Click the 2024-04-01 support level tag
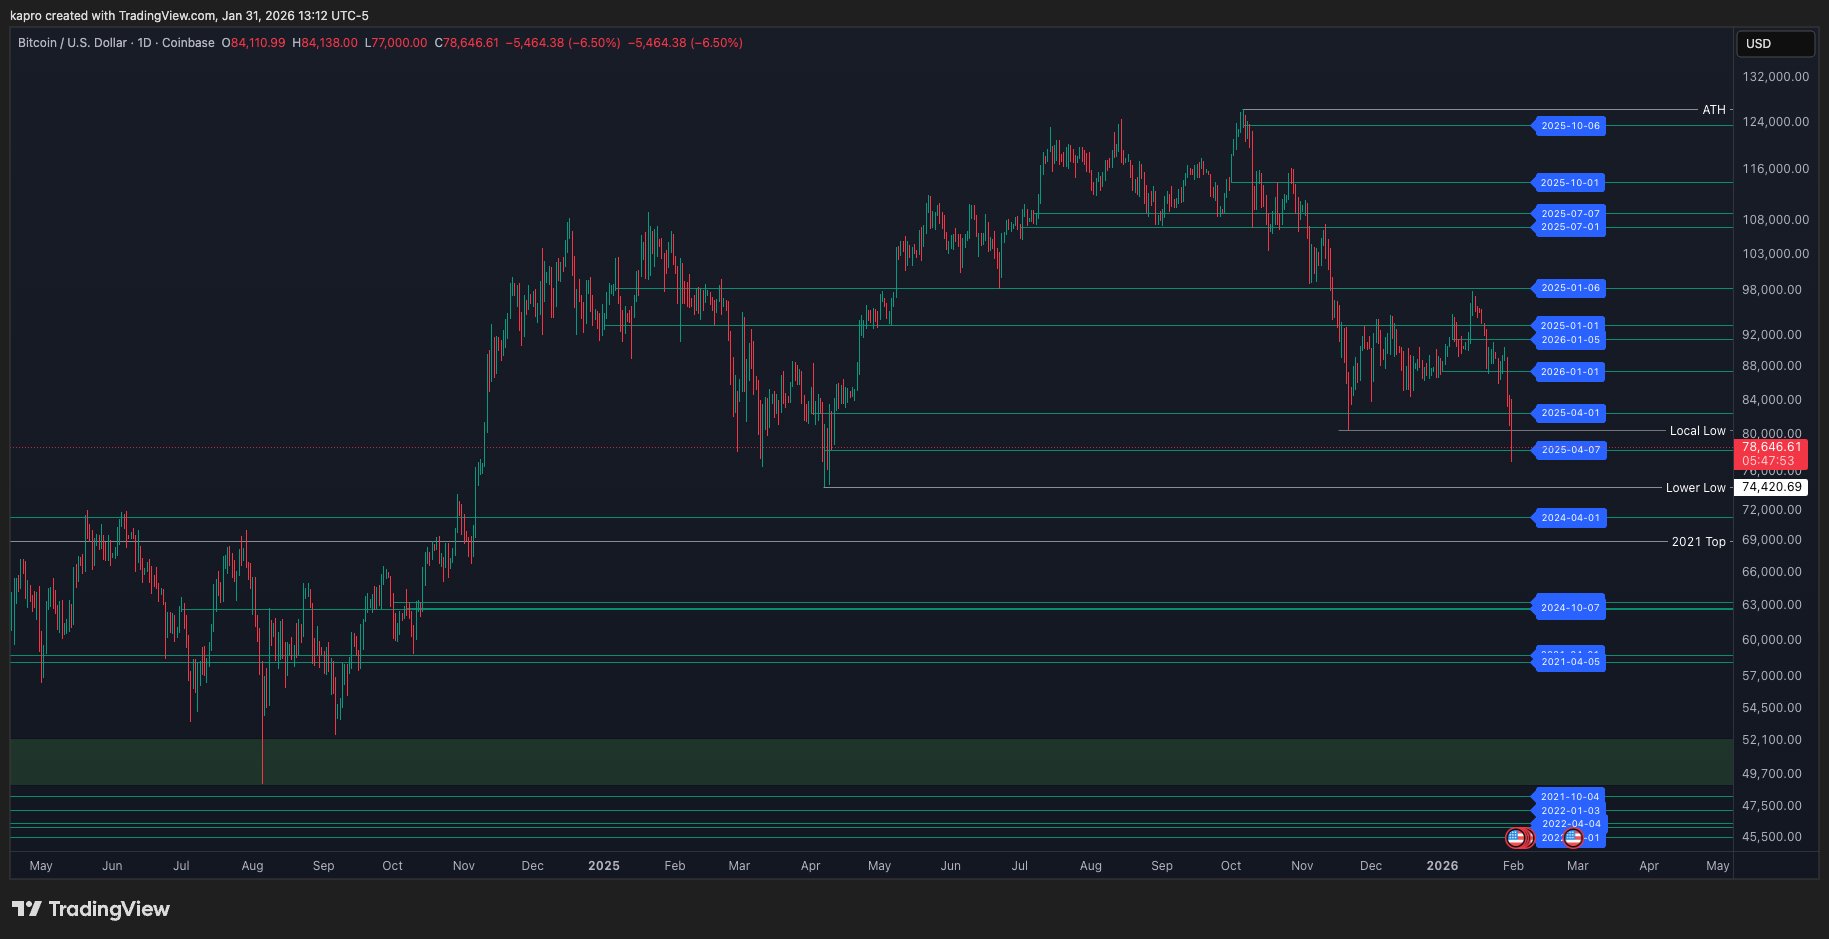 [1568, 518]
